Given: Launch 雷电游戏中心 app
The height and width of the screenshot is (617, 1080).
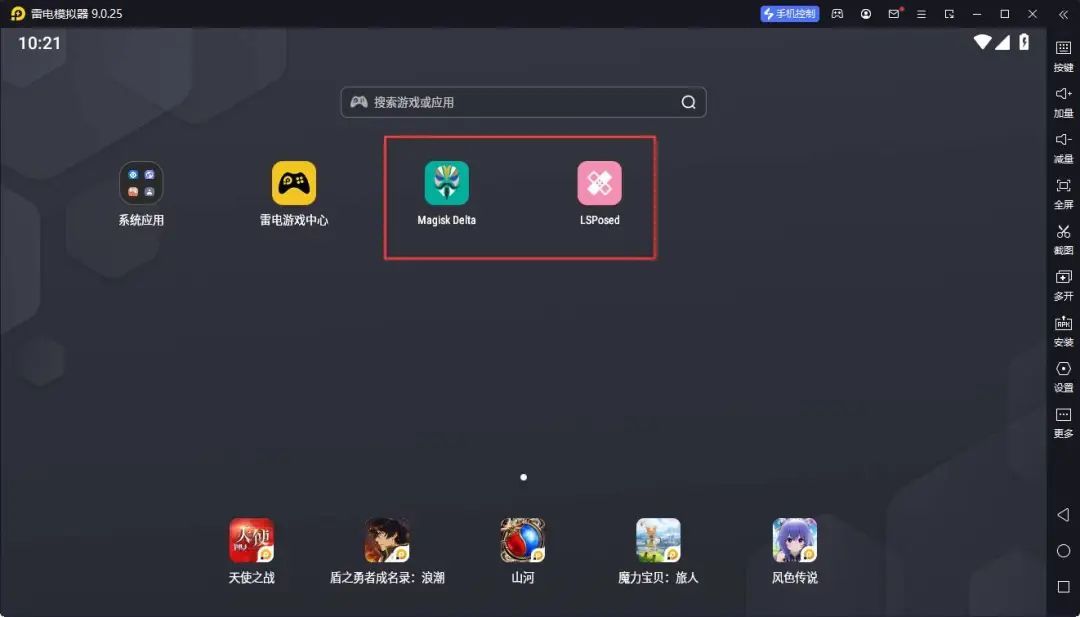Looking at the screenshot, I should [294, 183].
